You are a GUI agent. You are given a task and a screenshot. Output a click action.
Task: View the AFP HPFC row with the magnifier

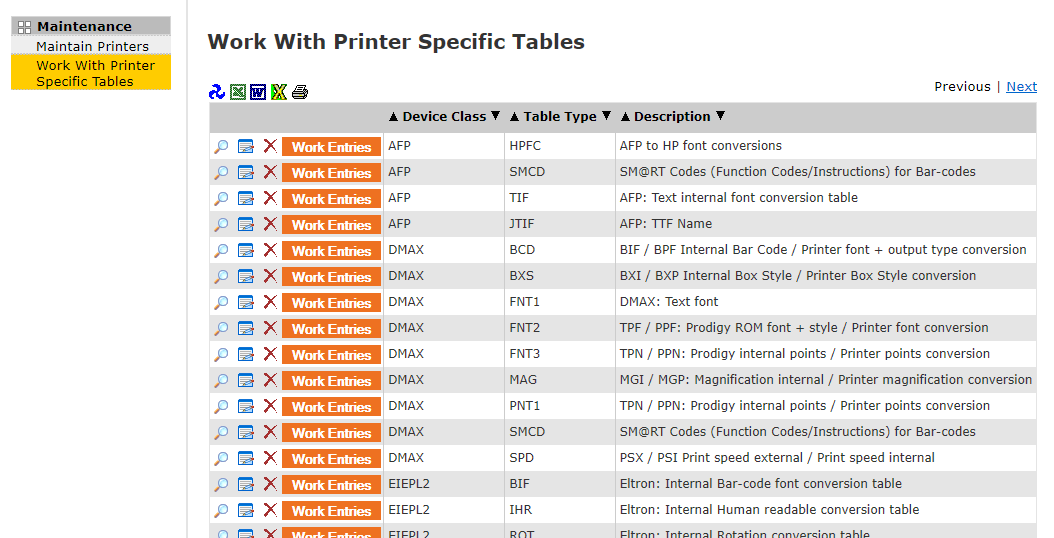221,147
